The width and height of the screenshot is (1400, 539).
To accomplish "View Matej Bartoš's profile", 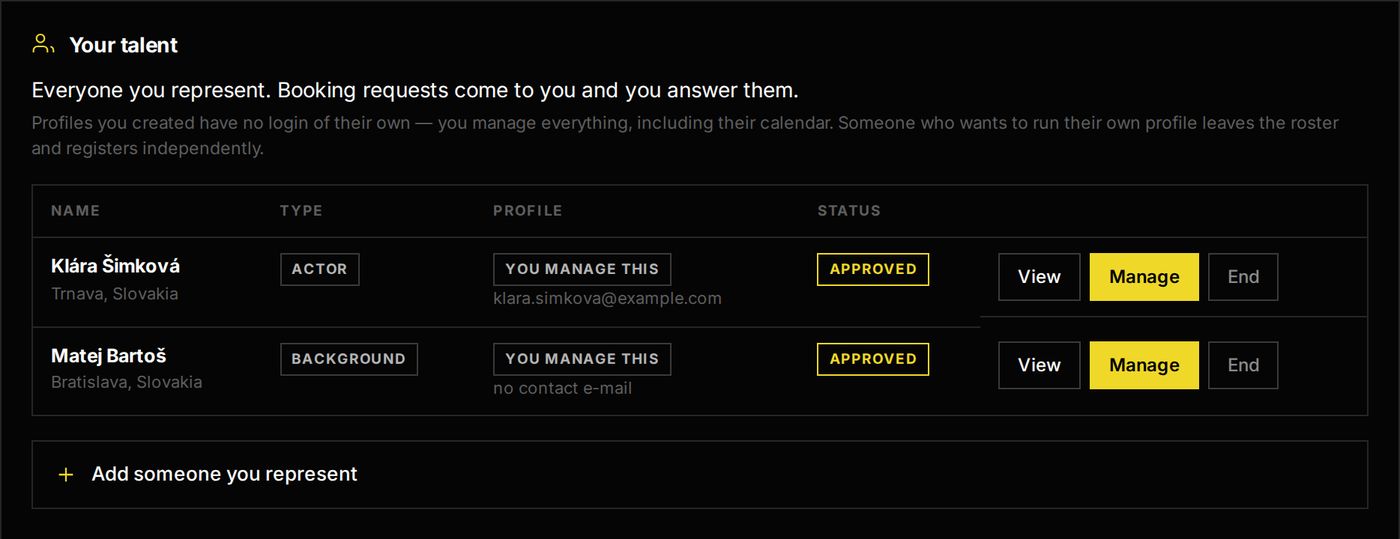I will point(1039,365).
